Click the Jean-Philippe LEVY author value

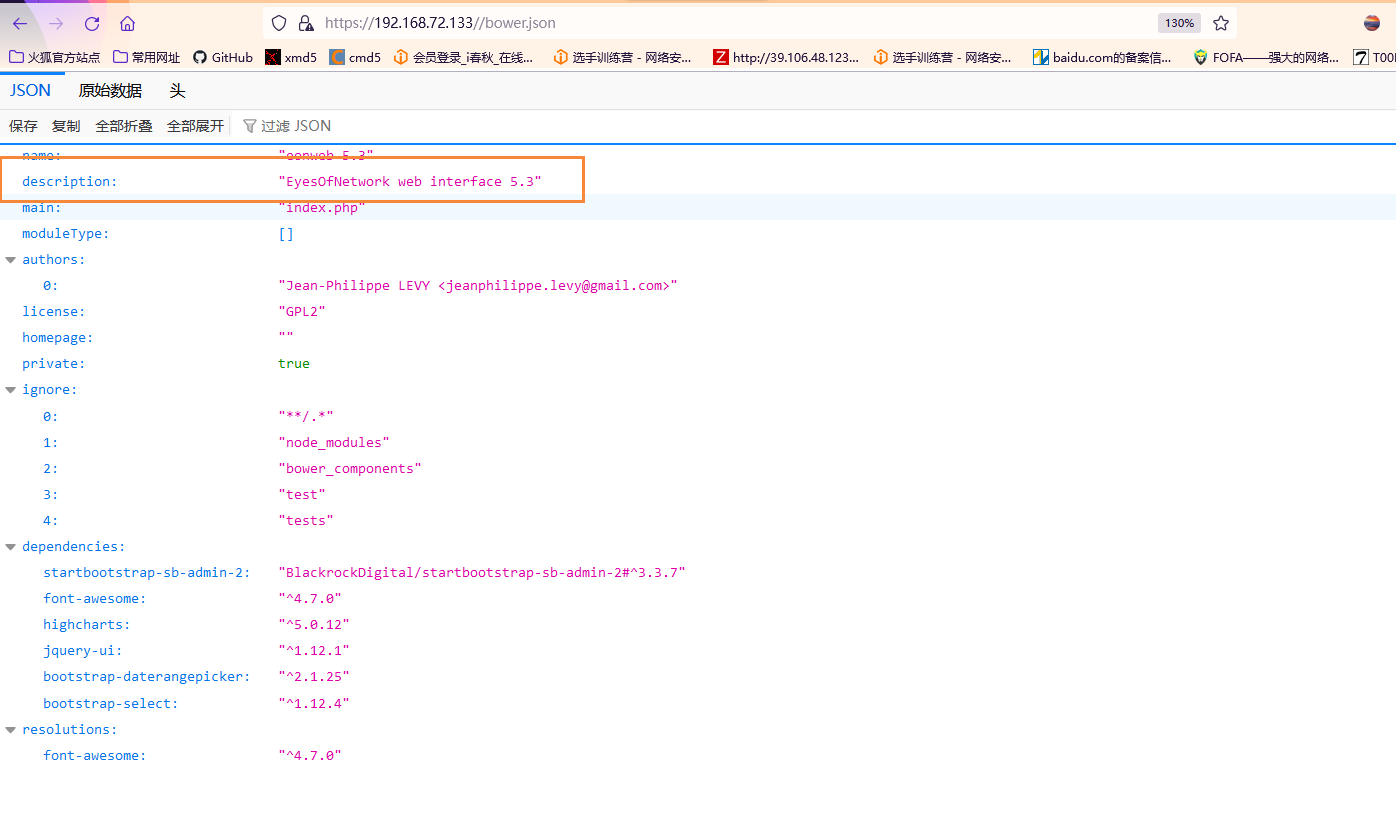click(478, 286)
